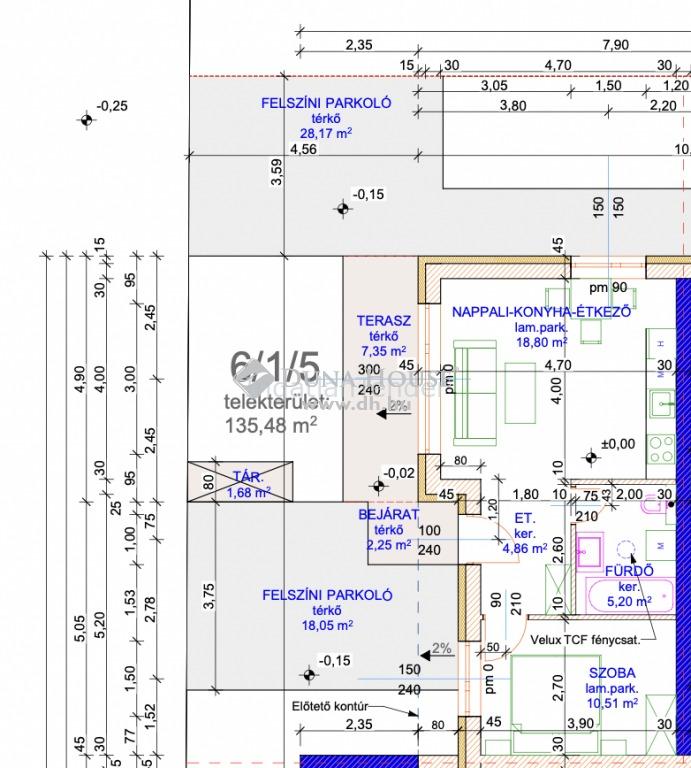Viewport: 691px width, 768px height.
Task: Click the '3,80' dimension value
Action: [x=513, y=105]
